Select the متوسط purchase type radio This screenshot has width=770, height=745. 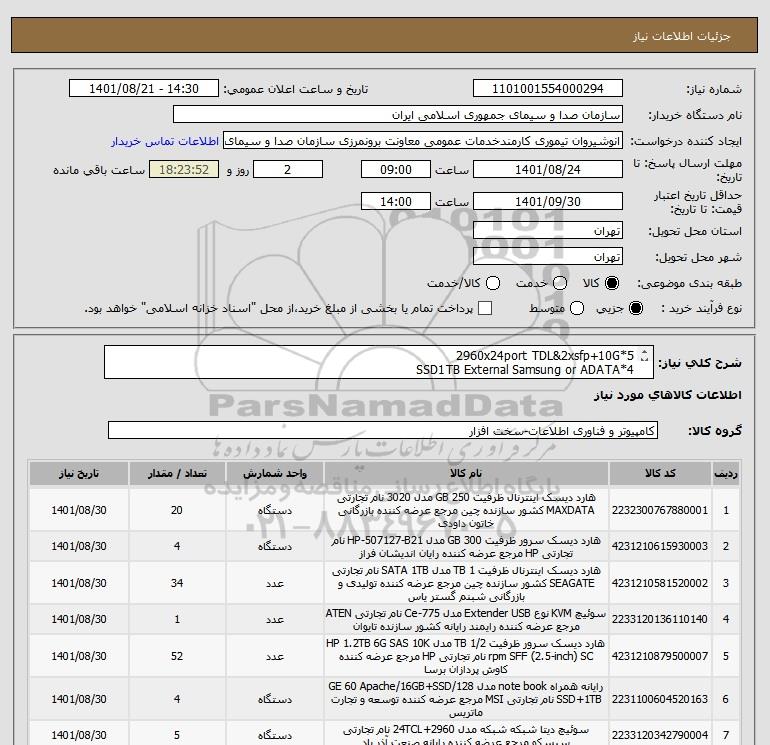[x=577, y=308]
